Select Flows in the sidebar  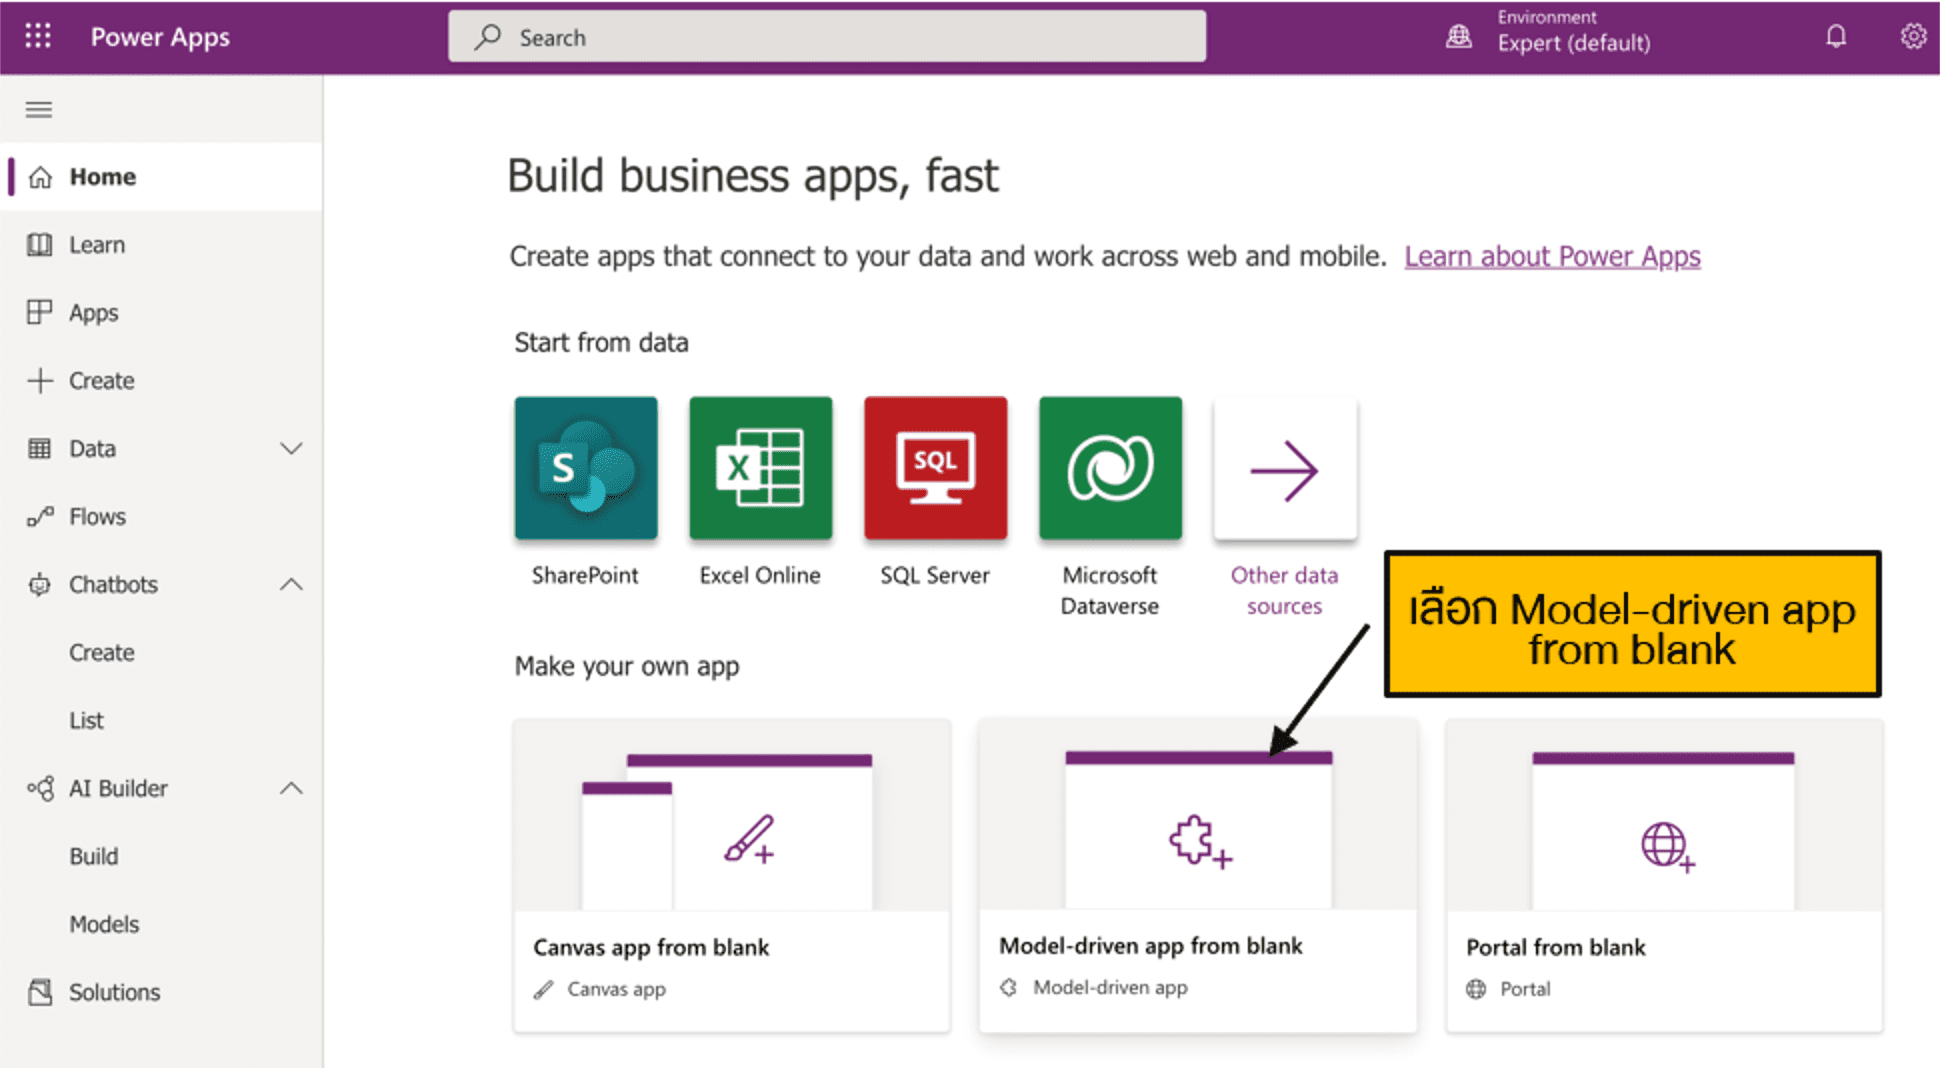point(97,516)
